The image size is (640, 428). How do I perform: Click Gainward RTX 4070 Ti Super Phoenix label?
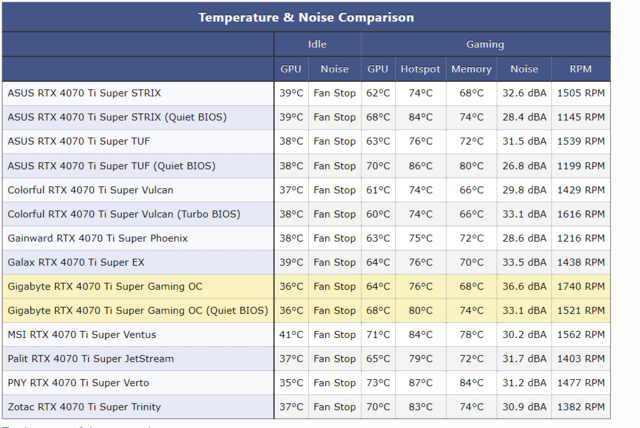(x=98, y=238)
